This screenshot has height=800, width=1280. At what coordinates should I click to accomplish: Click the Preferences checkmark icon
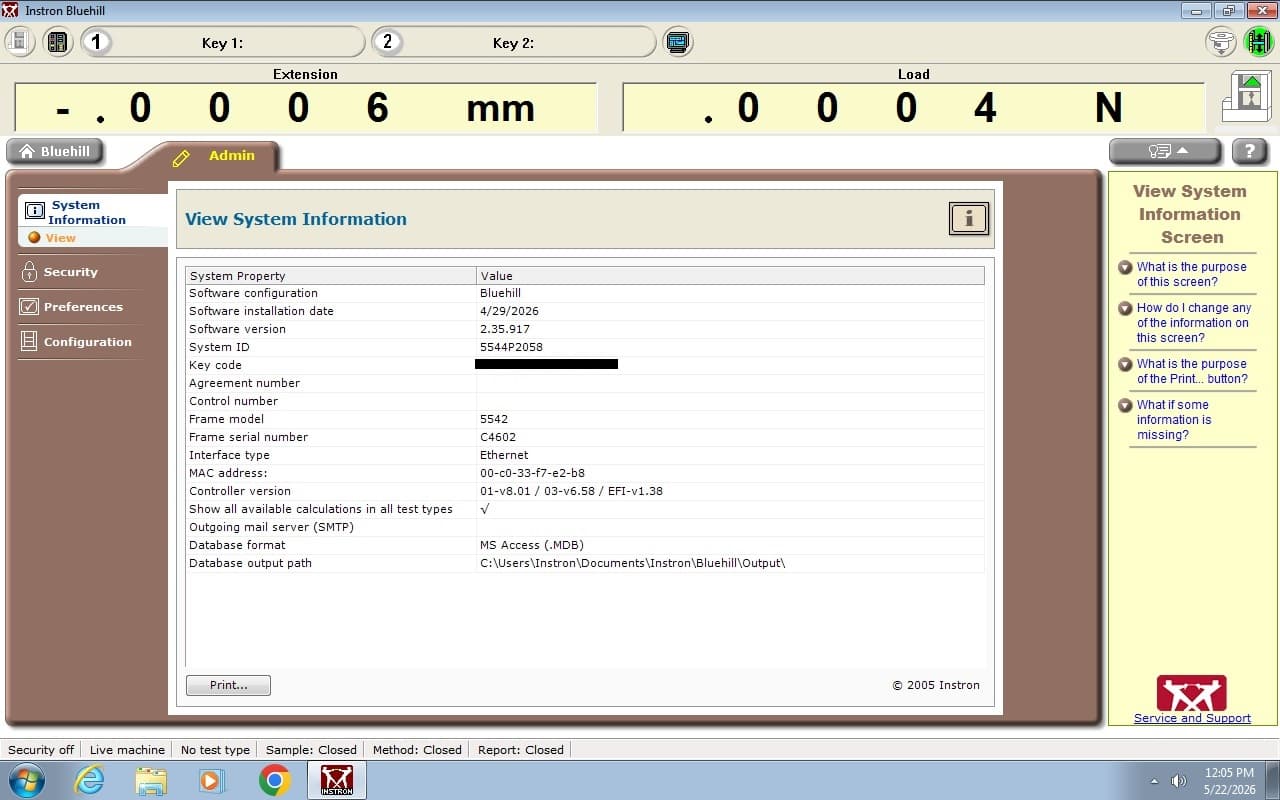click(x=30, y=307)
